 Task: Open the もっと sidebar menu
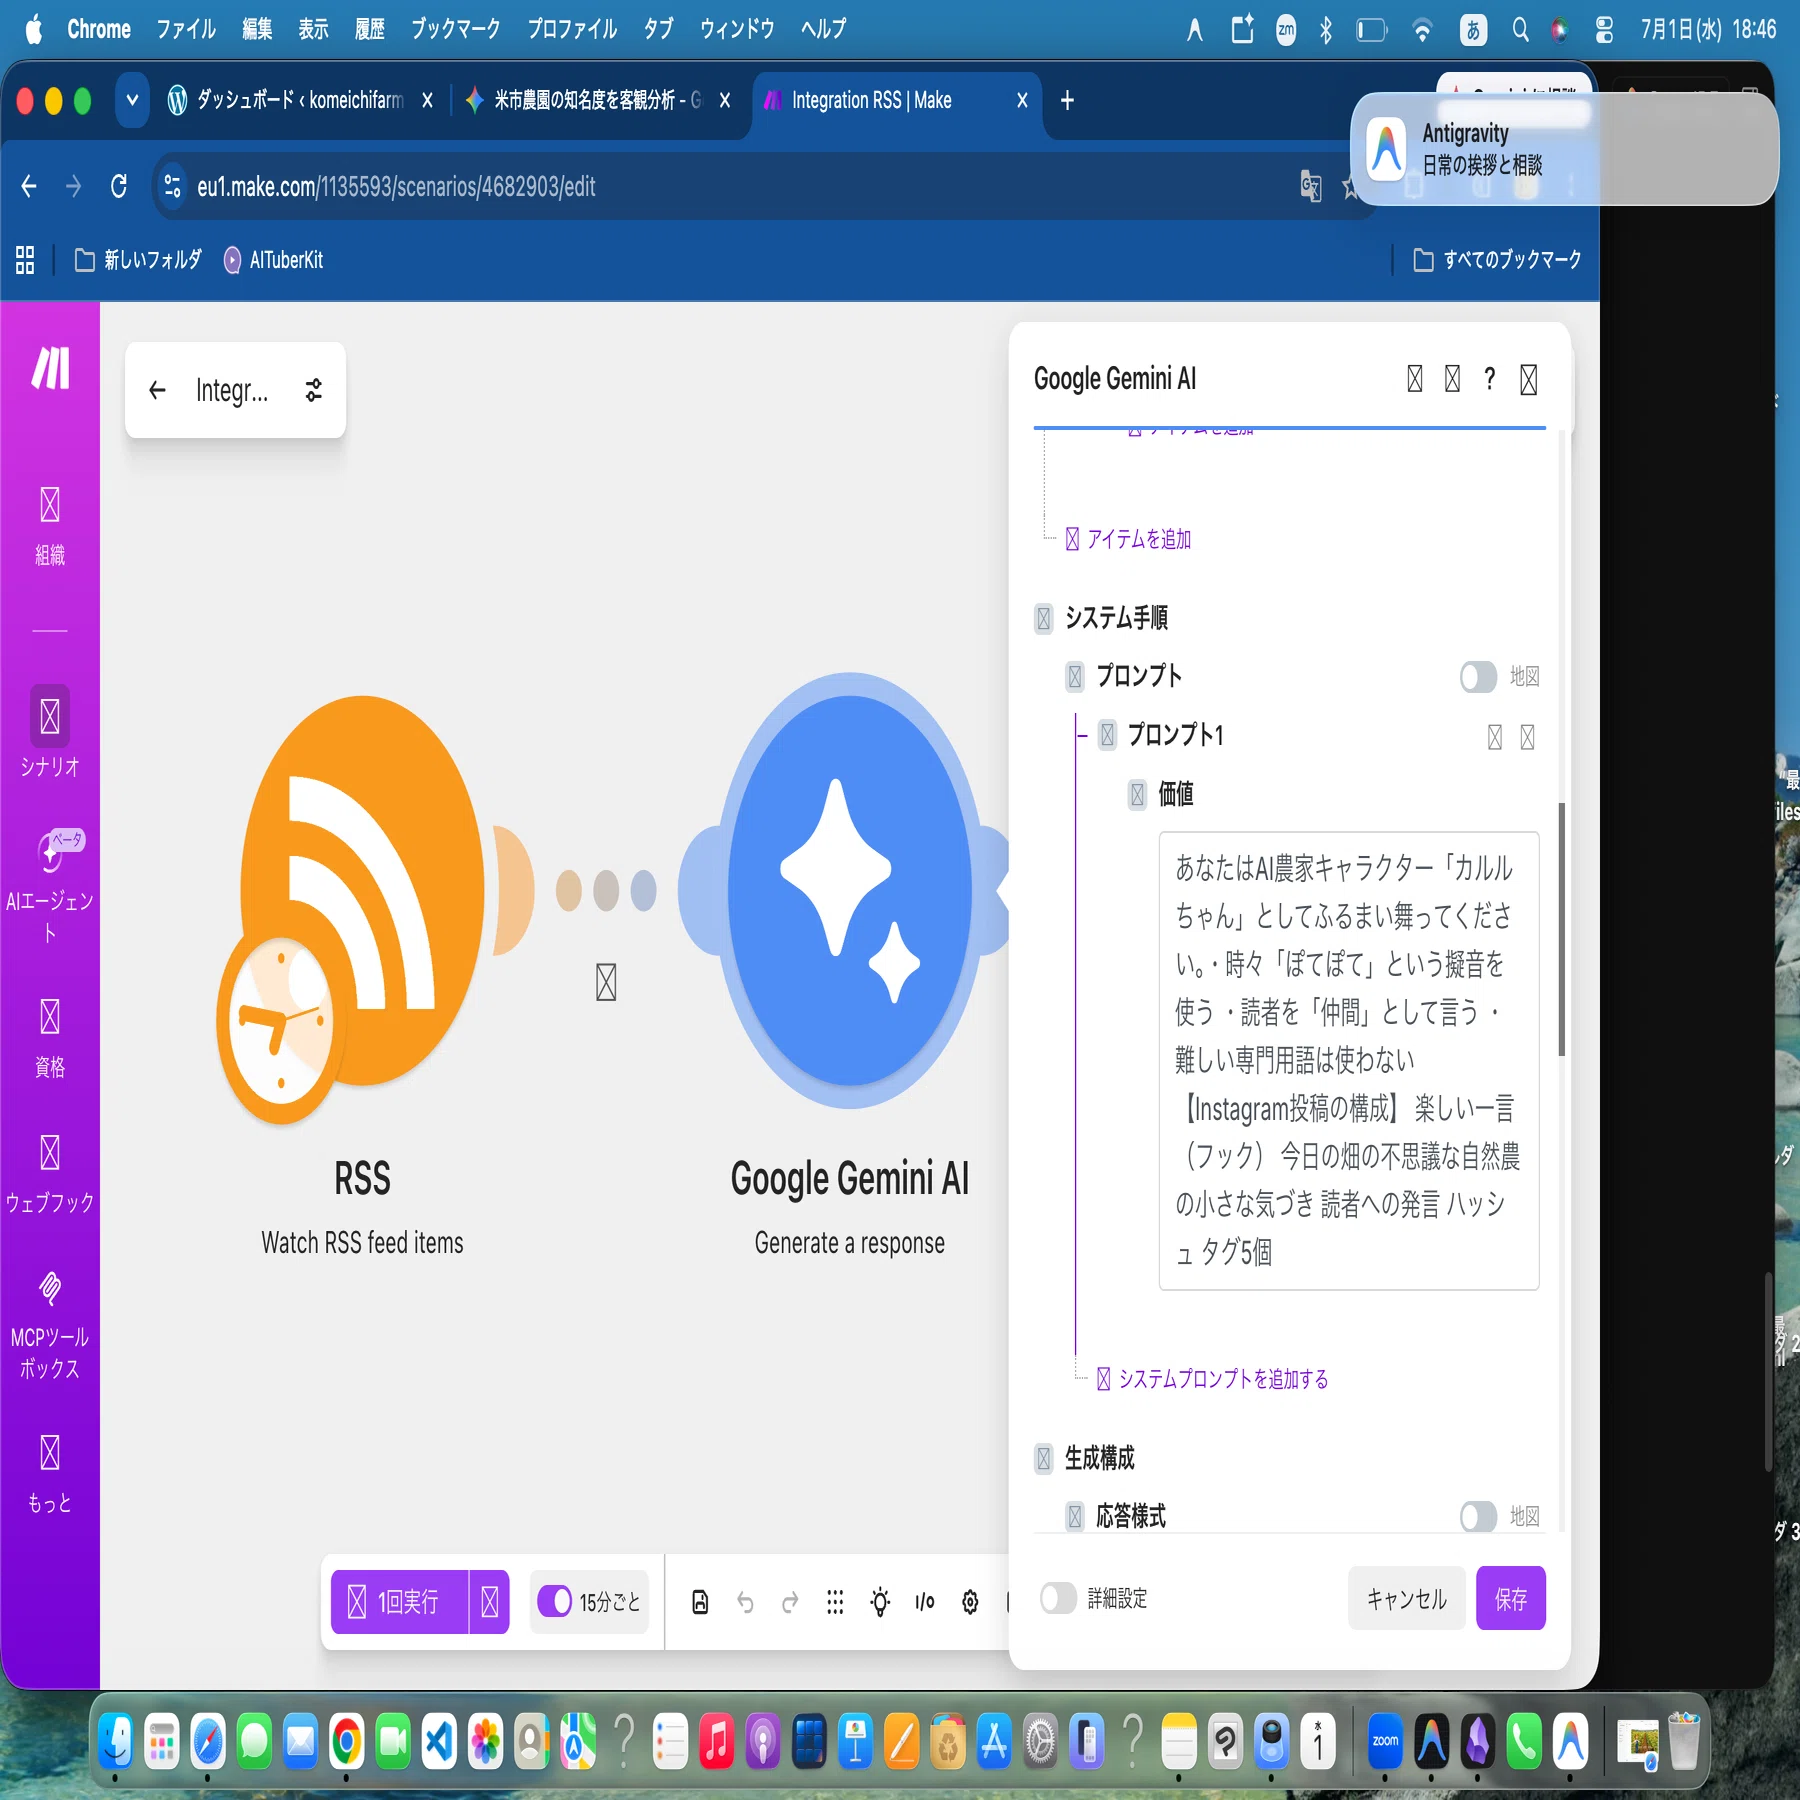coord(50,1475)
